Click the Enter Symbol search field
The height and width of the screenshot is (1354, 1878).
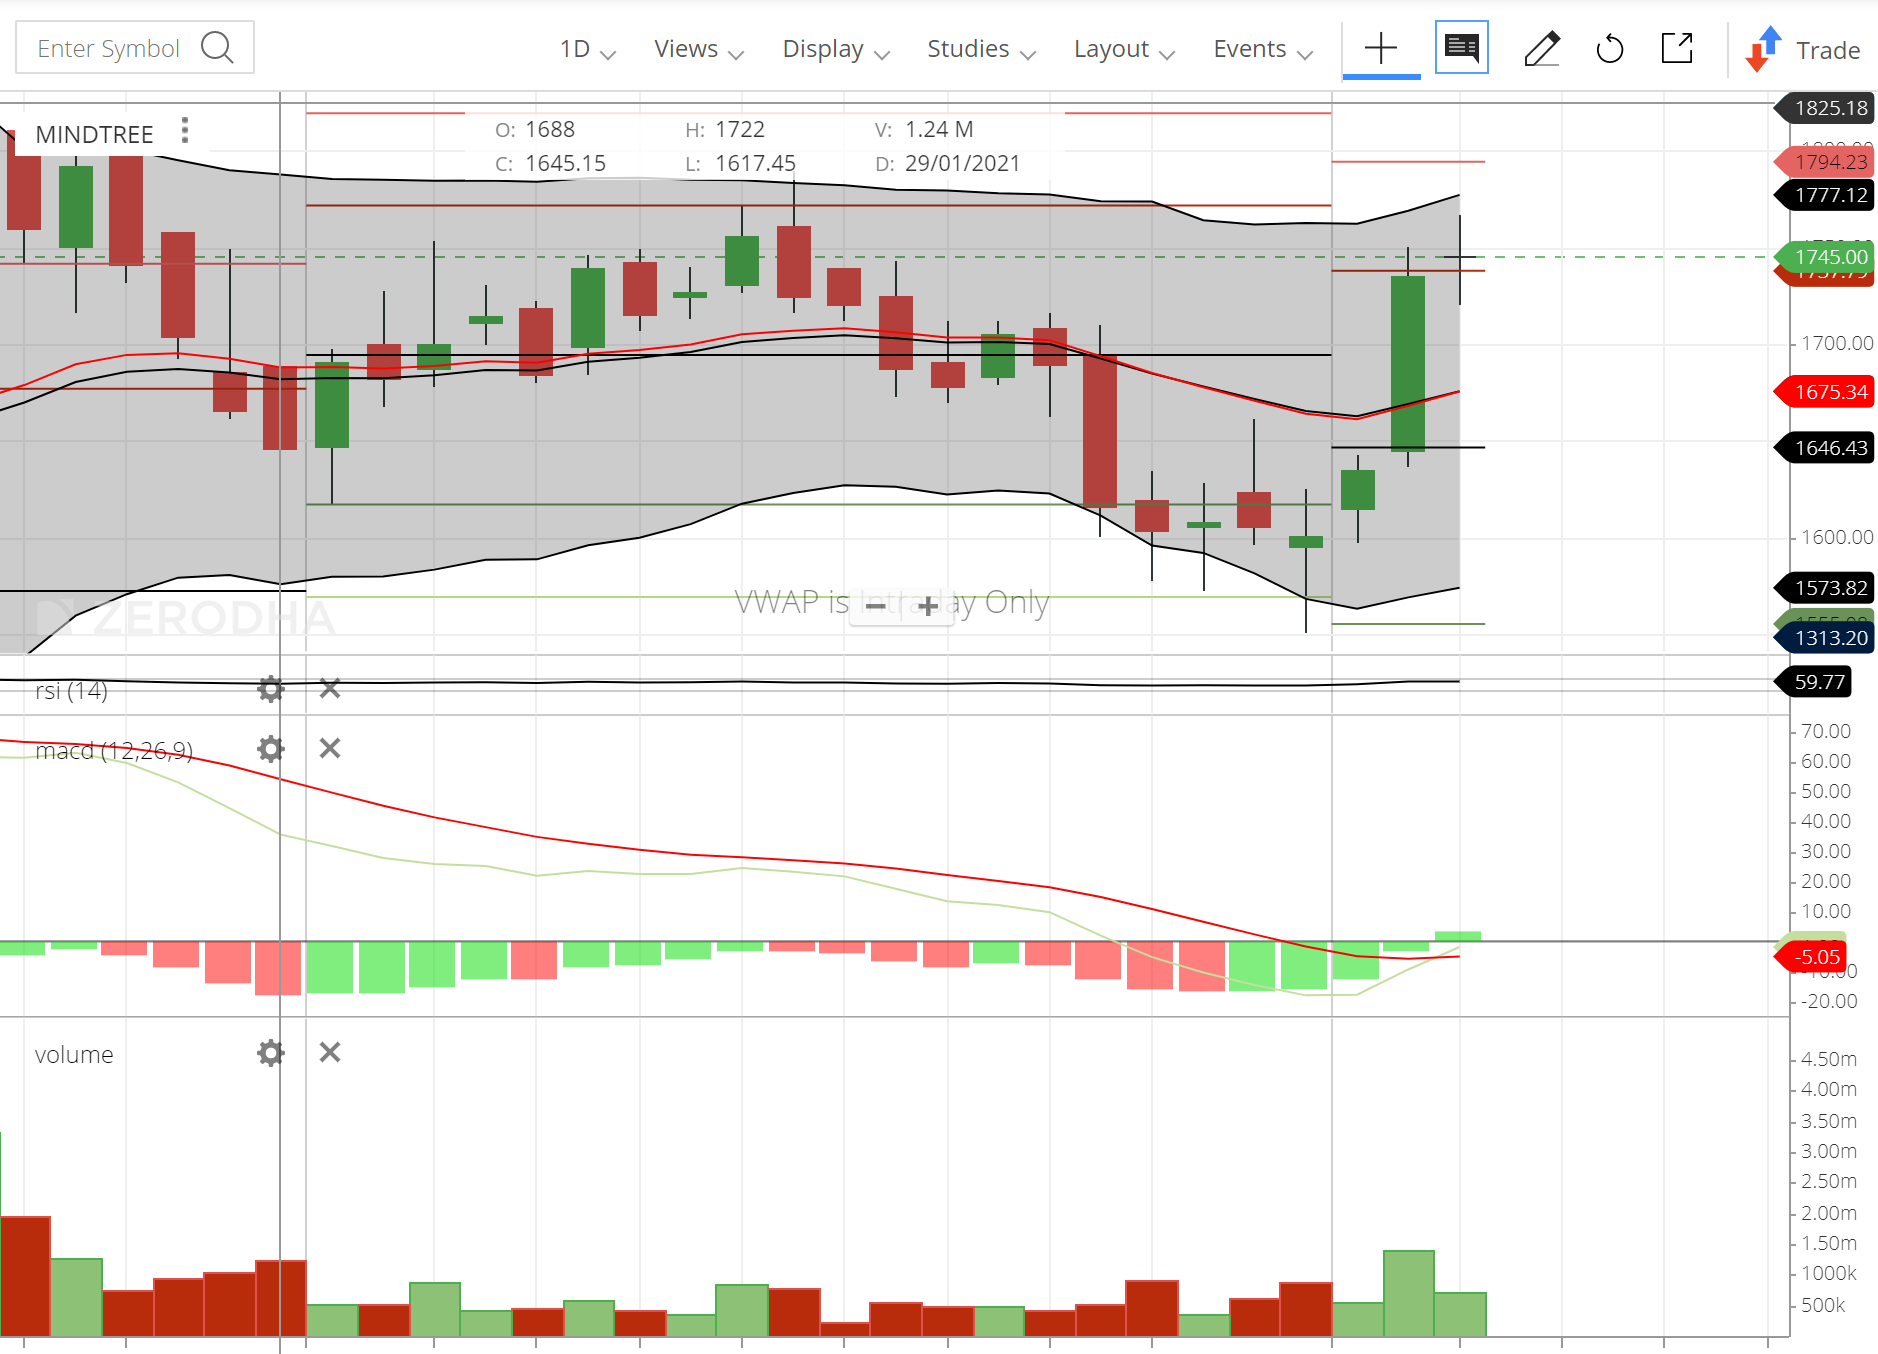134,47
